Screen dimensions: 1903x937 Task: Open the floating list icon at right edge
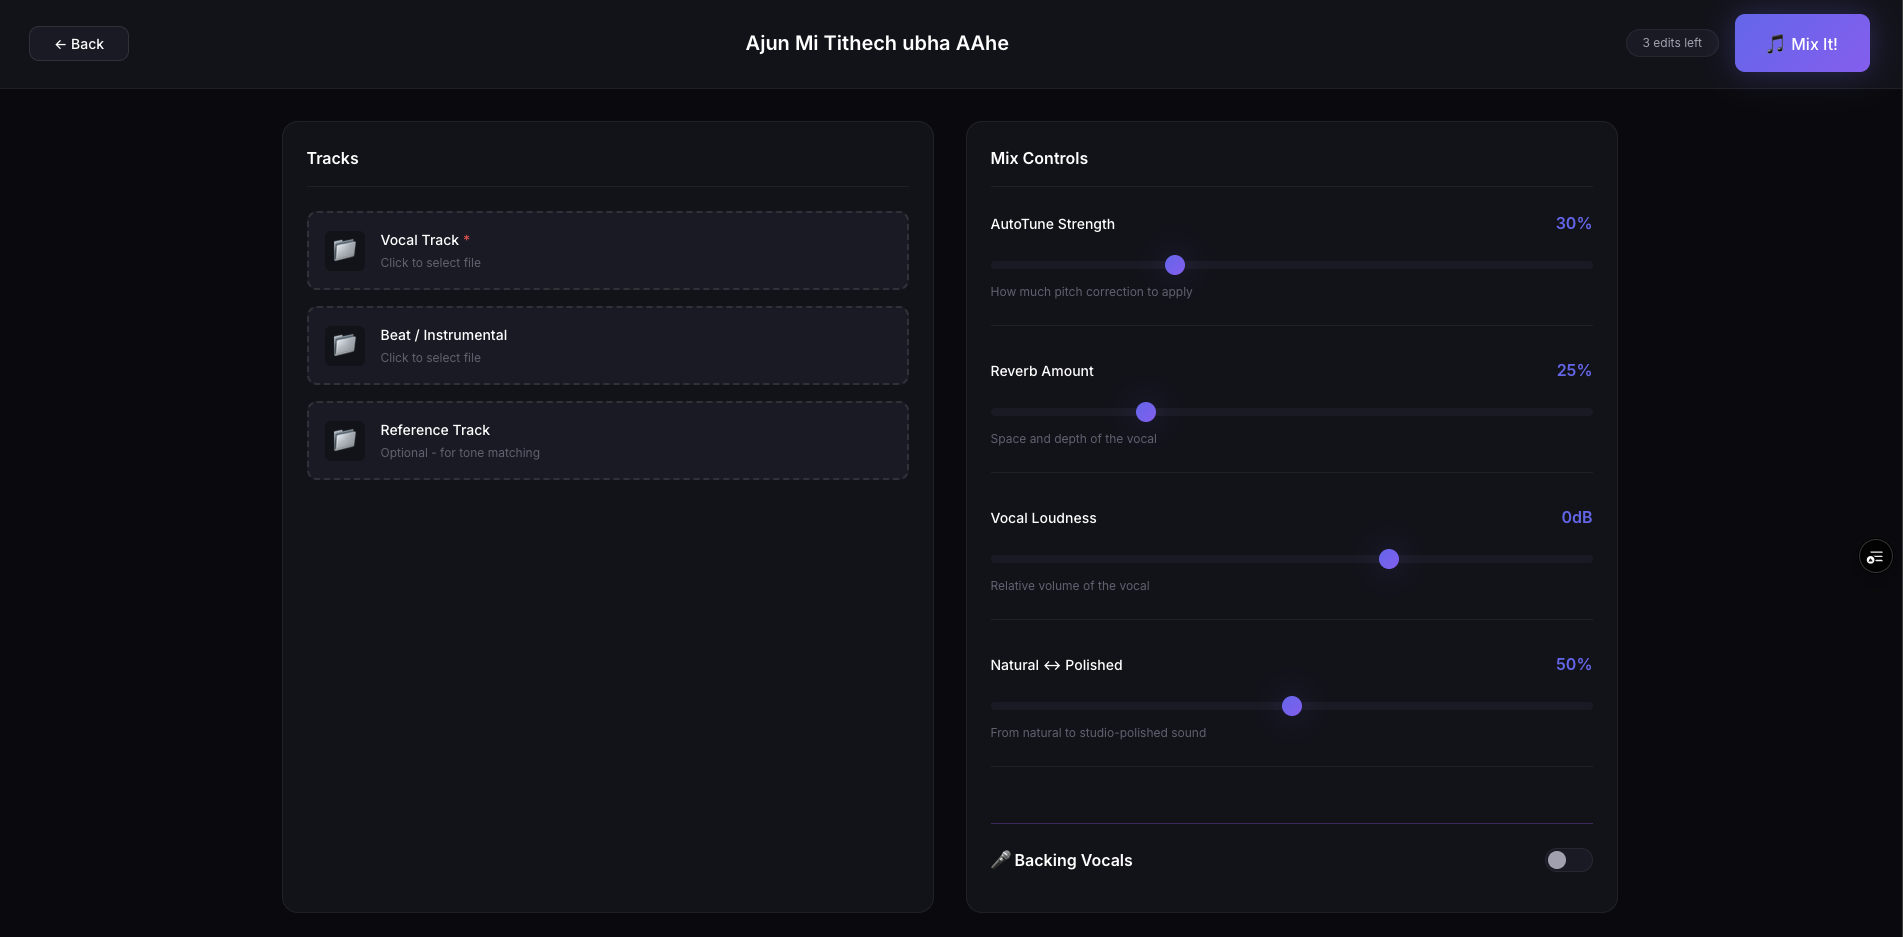(x=1875, y=556)
